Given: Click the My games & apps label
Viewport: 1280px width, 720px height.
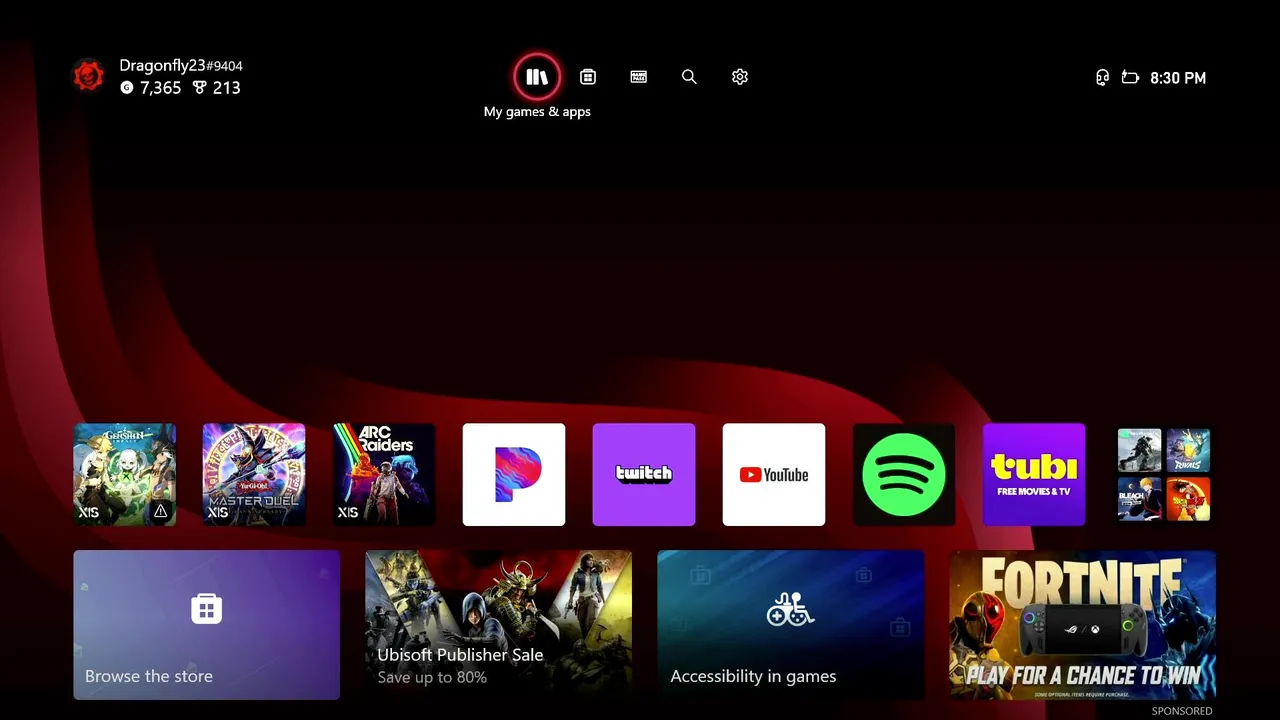Looking at the screenshot, I should (537, 112).
